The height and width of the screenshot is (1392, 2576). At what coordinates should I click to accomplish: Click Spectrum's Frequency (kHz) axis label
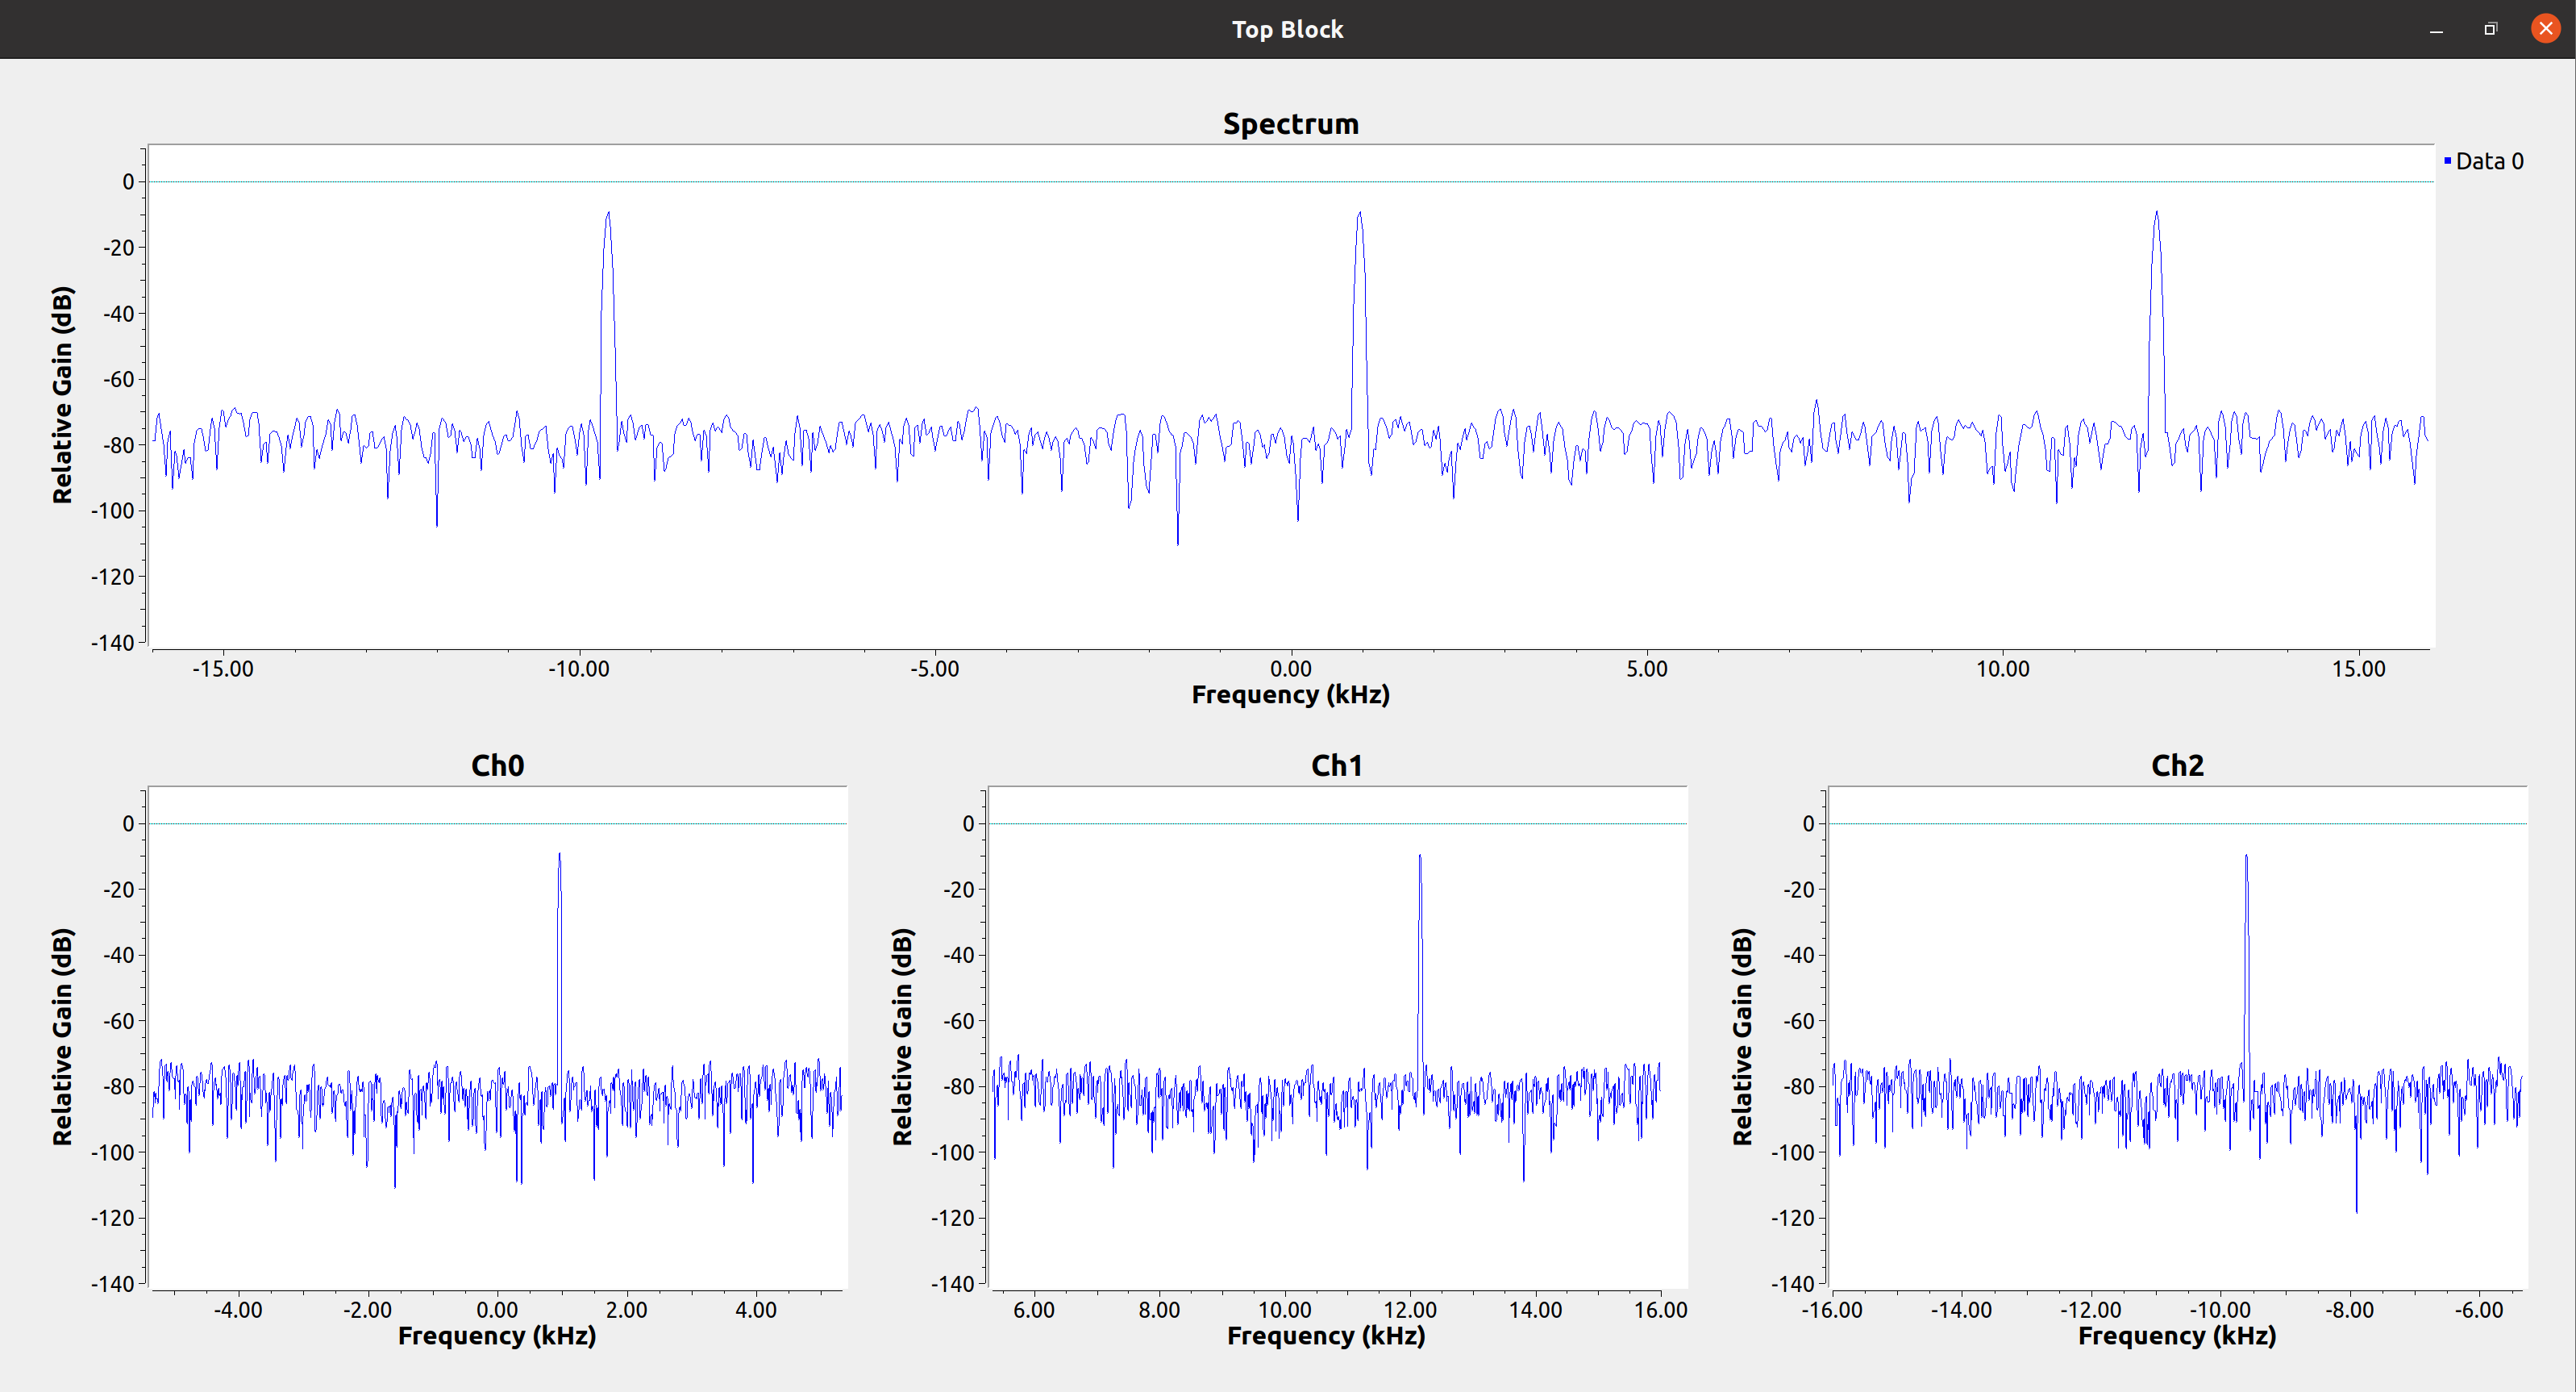coord(1290,694)
